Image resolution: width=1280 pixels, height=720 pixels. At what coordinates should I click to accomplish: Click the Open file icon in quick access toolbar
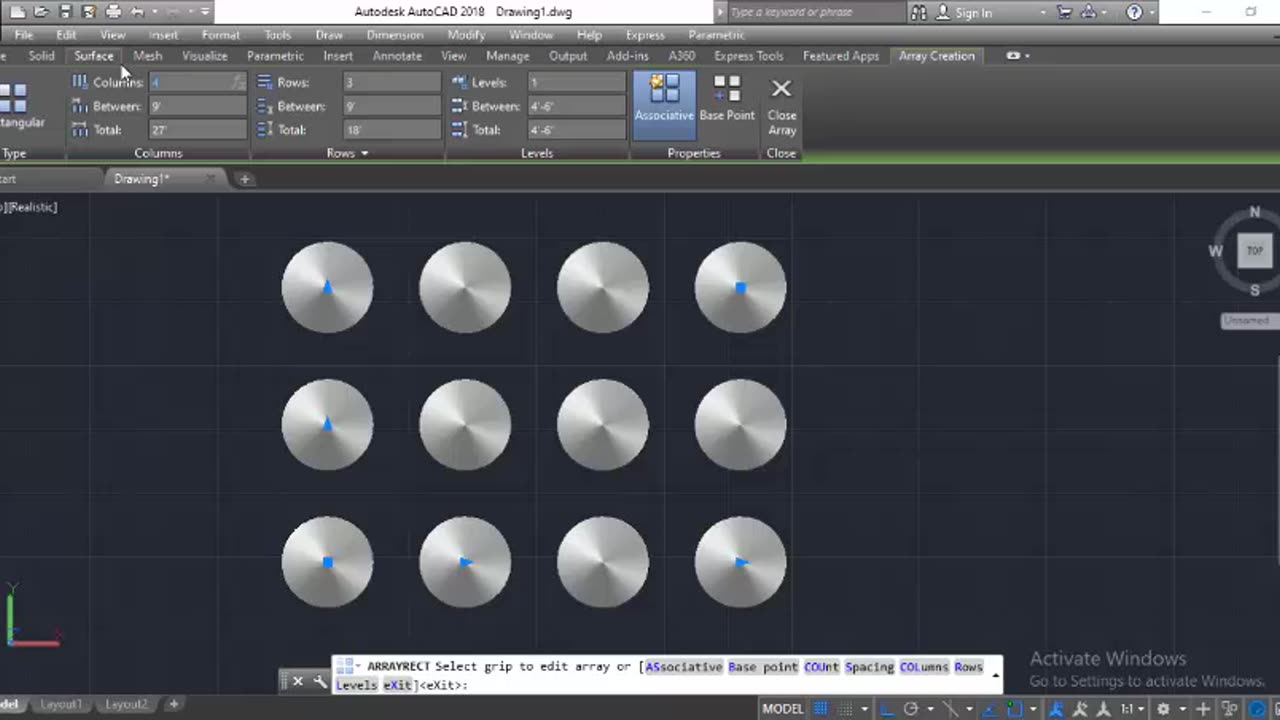pos(42,12)
